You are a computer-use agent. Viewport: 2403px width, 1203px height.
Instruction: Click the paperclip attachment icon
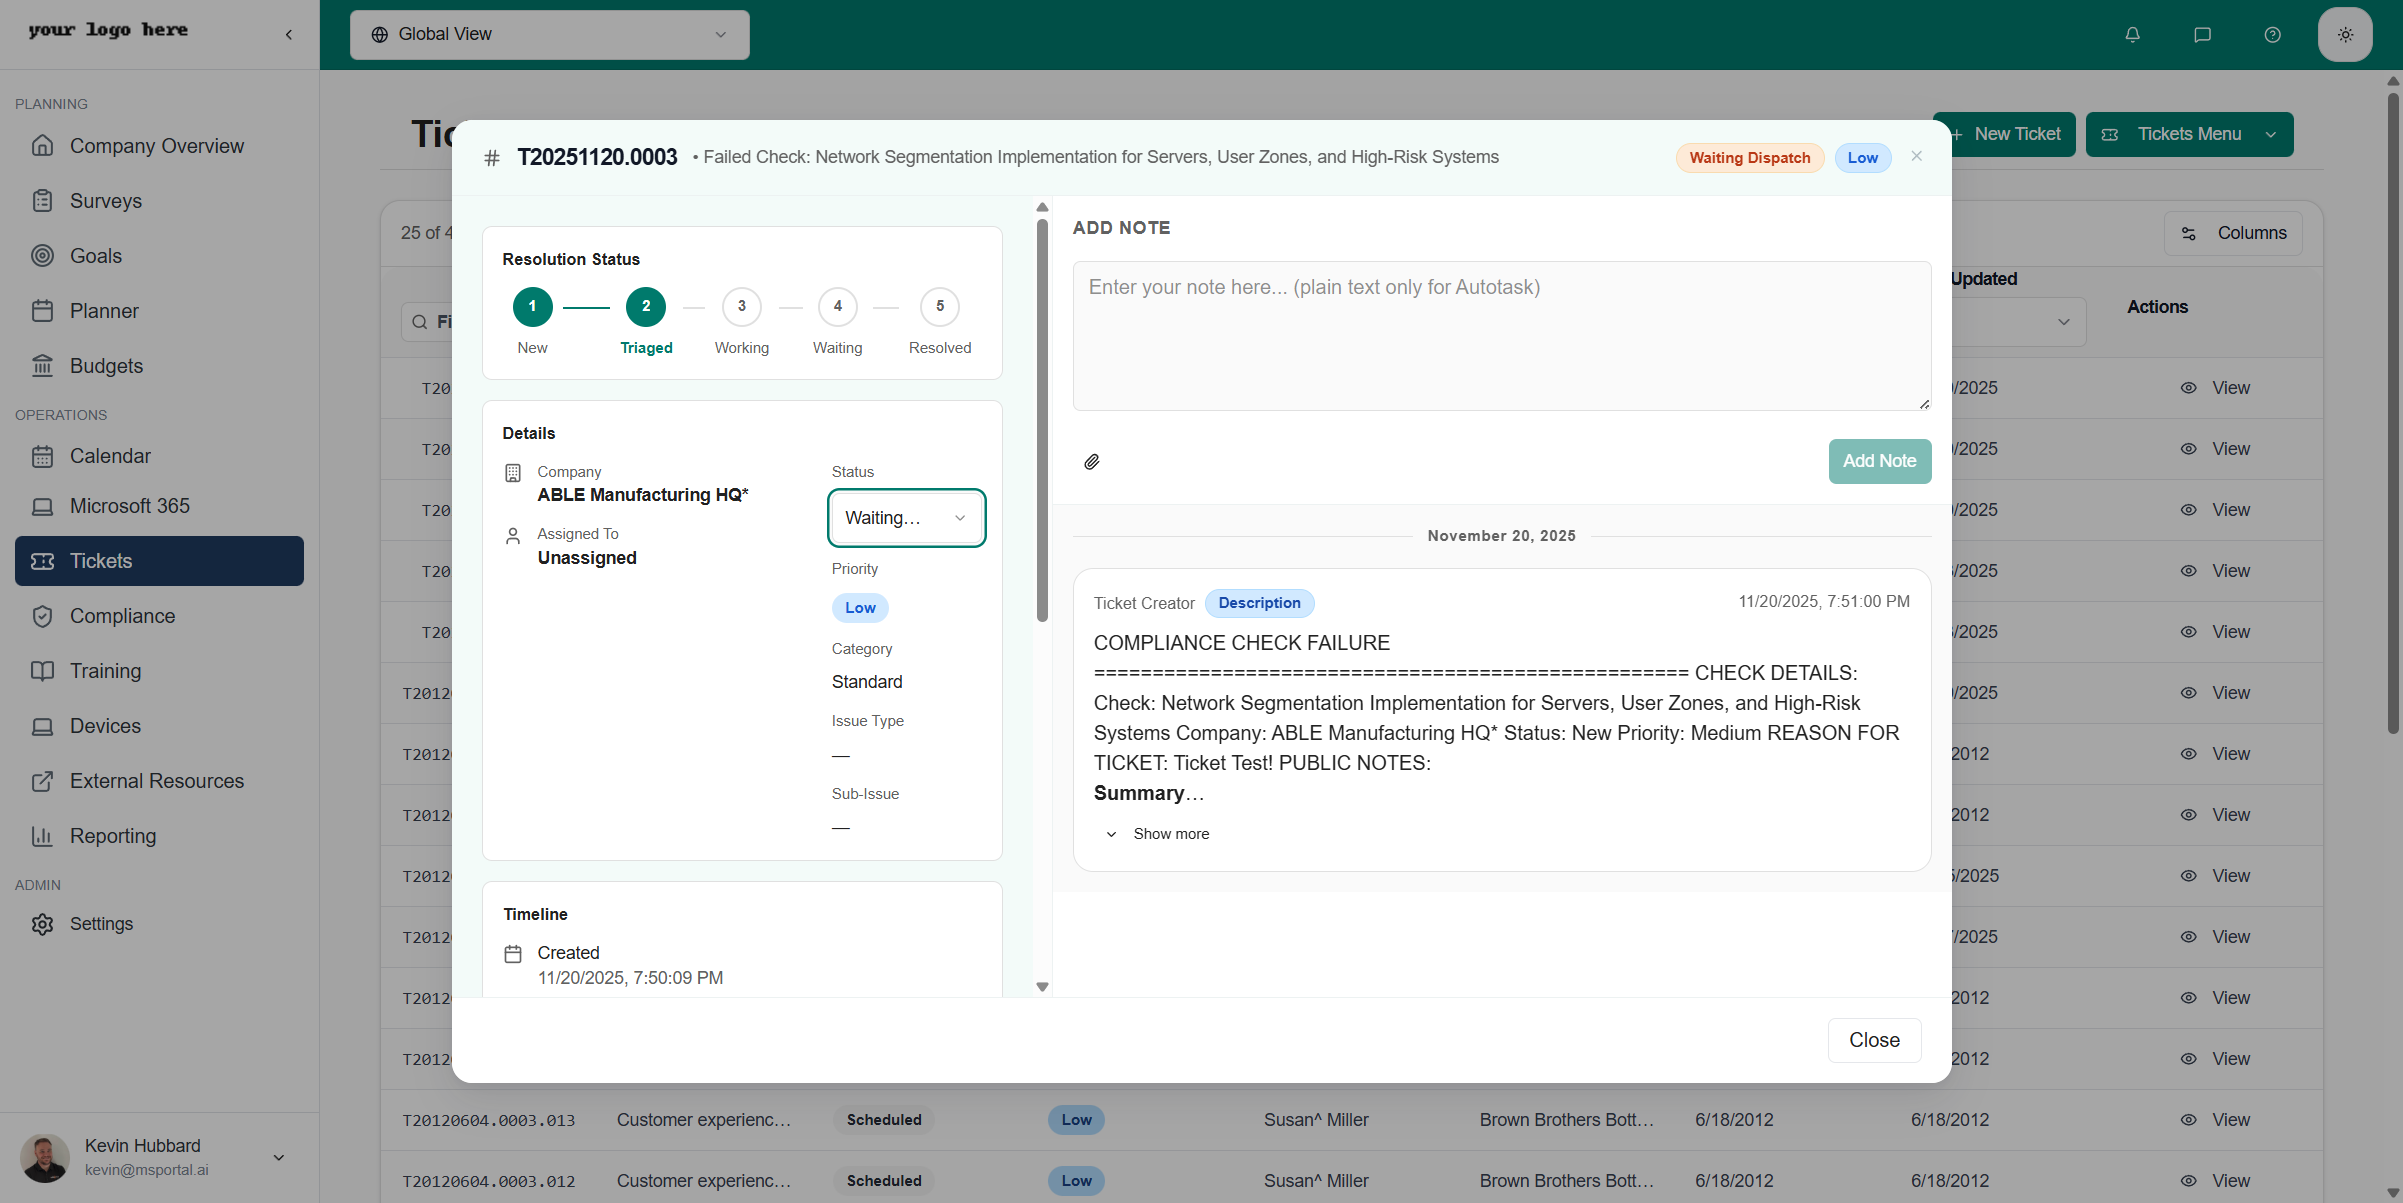coord(1092,461)
